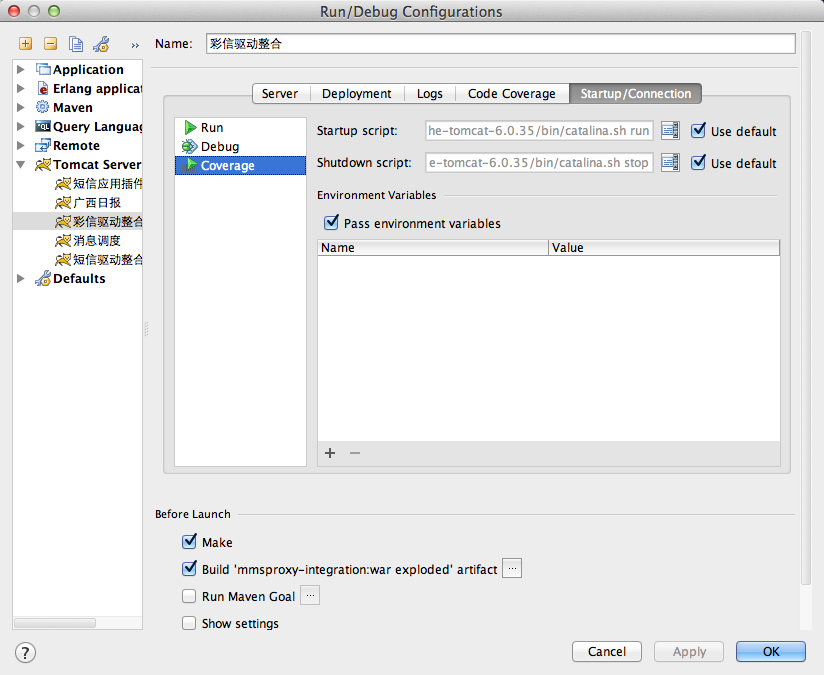Click the Shutdown script field
Screen dimensions: 824x675
539,162
